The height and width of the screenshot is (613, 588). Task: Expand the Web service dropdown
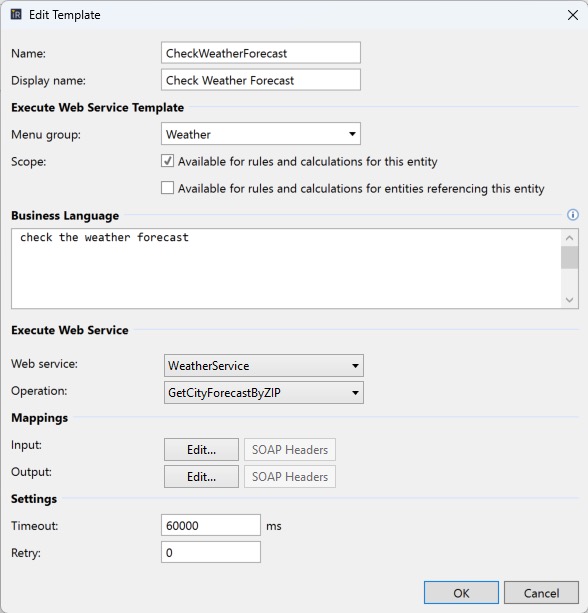point(264,366)
